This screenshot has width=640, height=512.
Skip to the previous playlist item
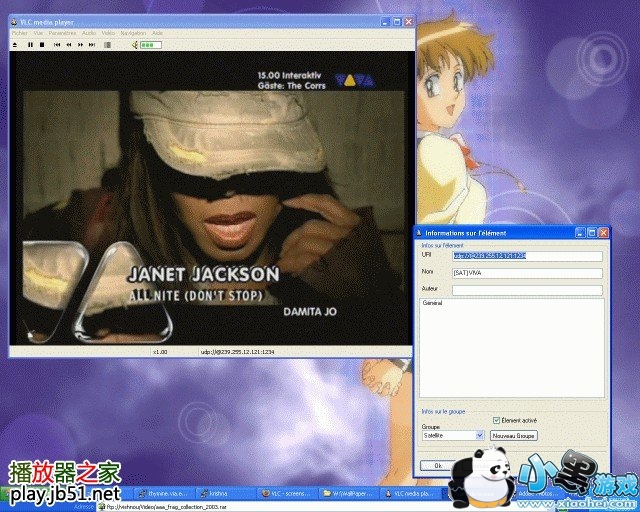pyautogui.click(x=57, y=45)
